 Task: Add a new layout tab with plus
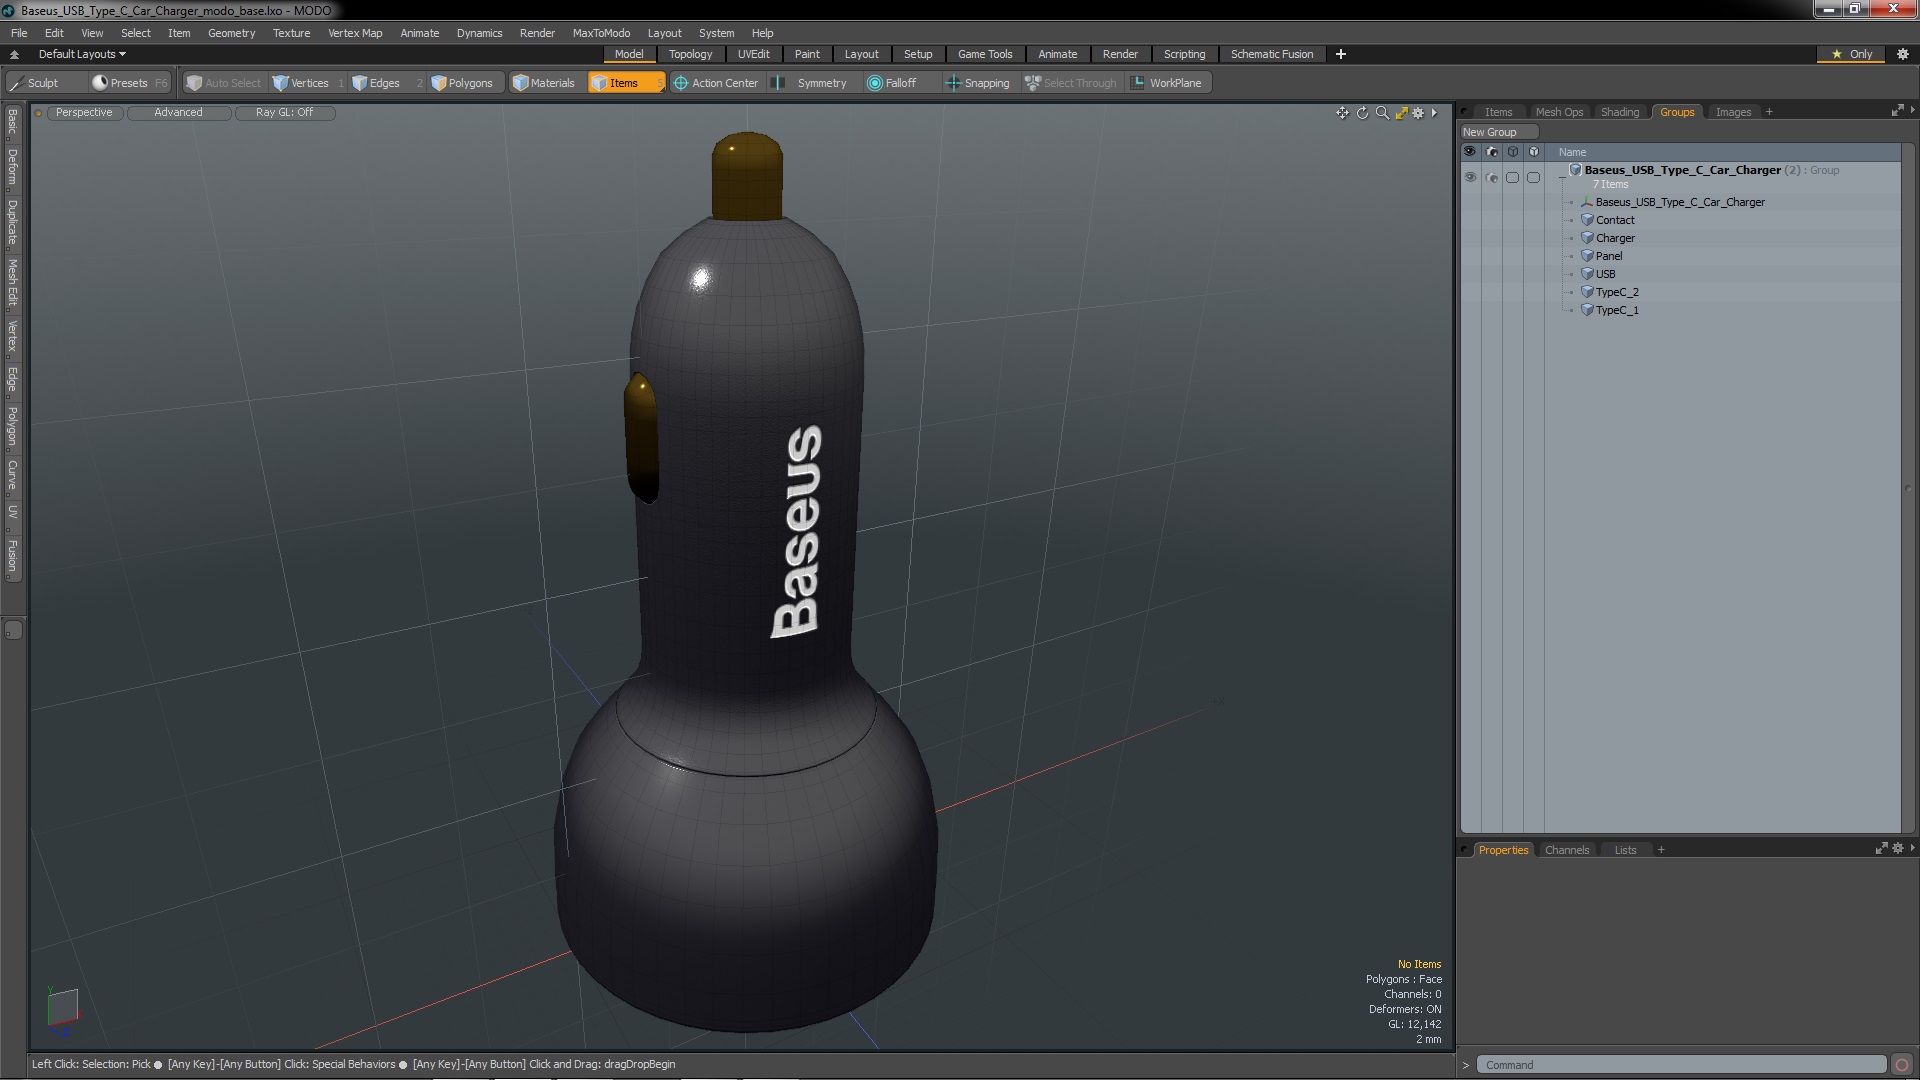pos(1341,54)
